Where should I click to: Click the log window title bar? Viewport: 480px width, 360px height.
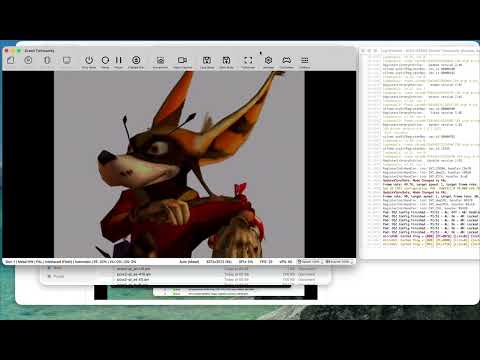click(419, 51)
